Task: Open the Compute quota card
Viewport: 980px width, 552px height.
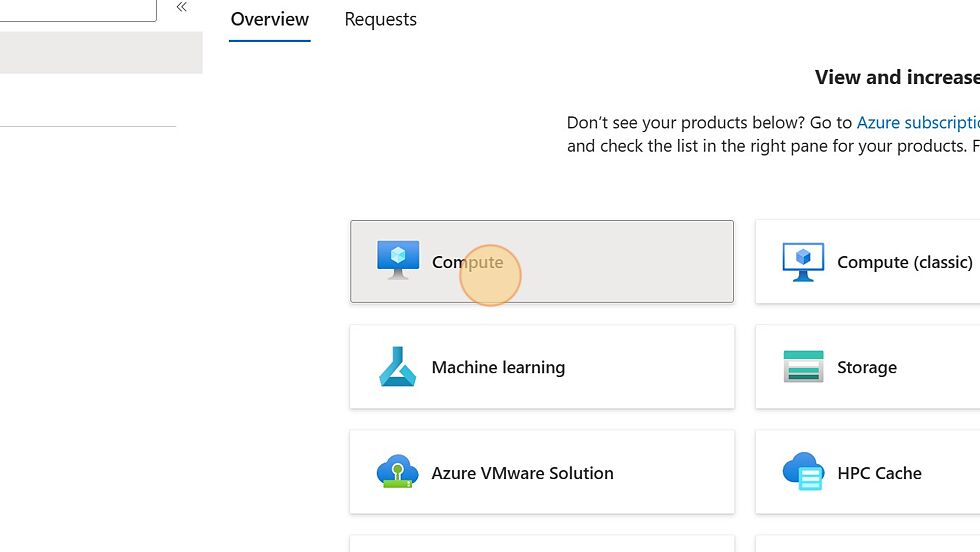Action: pos(542,261)
